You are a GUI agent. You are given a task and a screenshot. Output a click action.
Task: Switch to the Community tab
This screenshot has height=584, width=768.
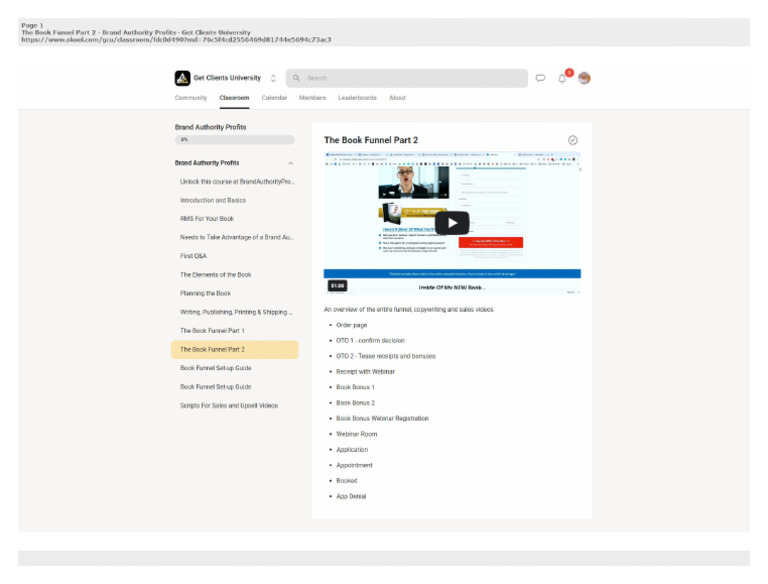coord(191,98)
